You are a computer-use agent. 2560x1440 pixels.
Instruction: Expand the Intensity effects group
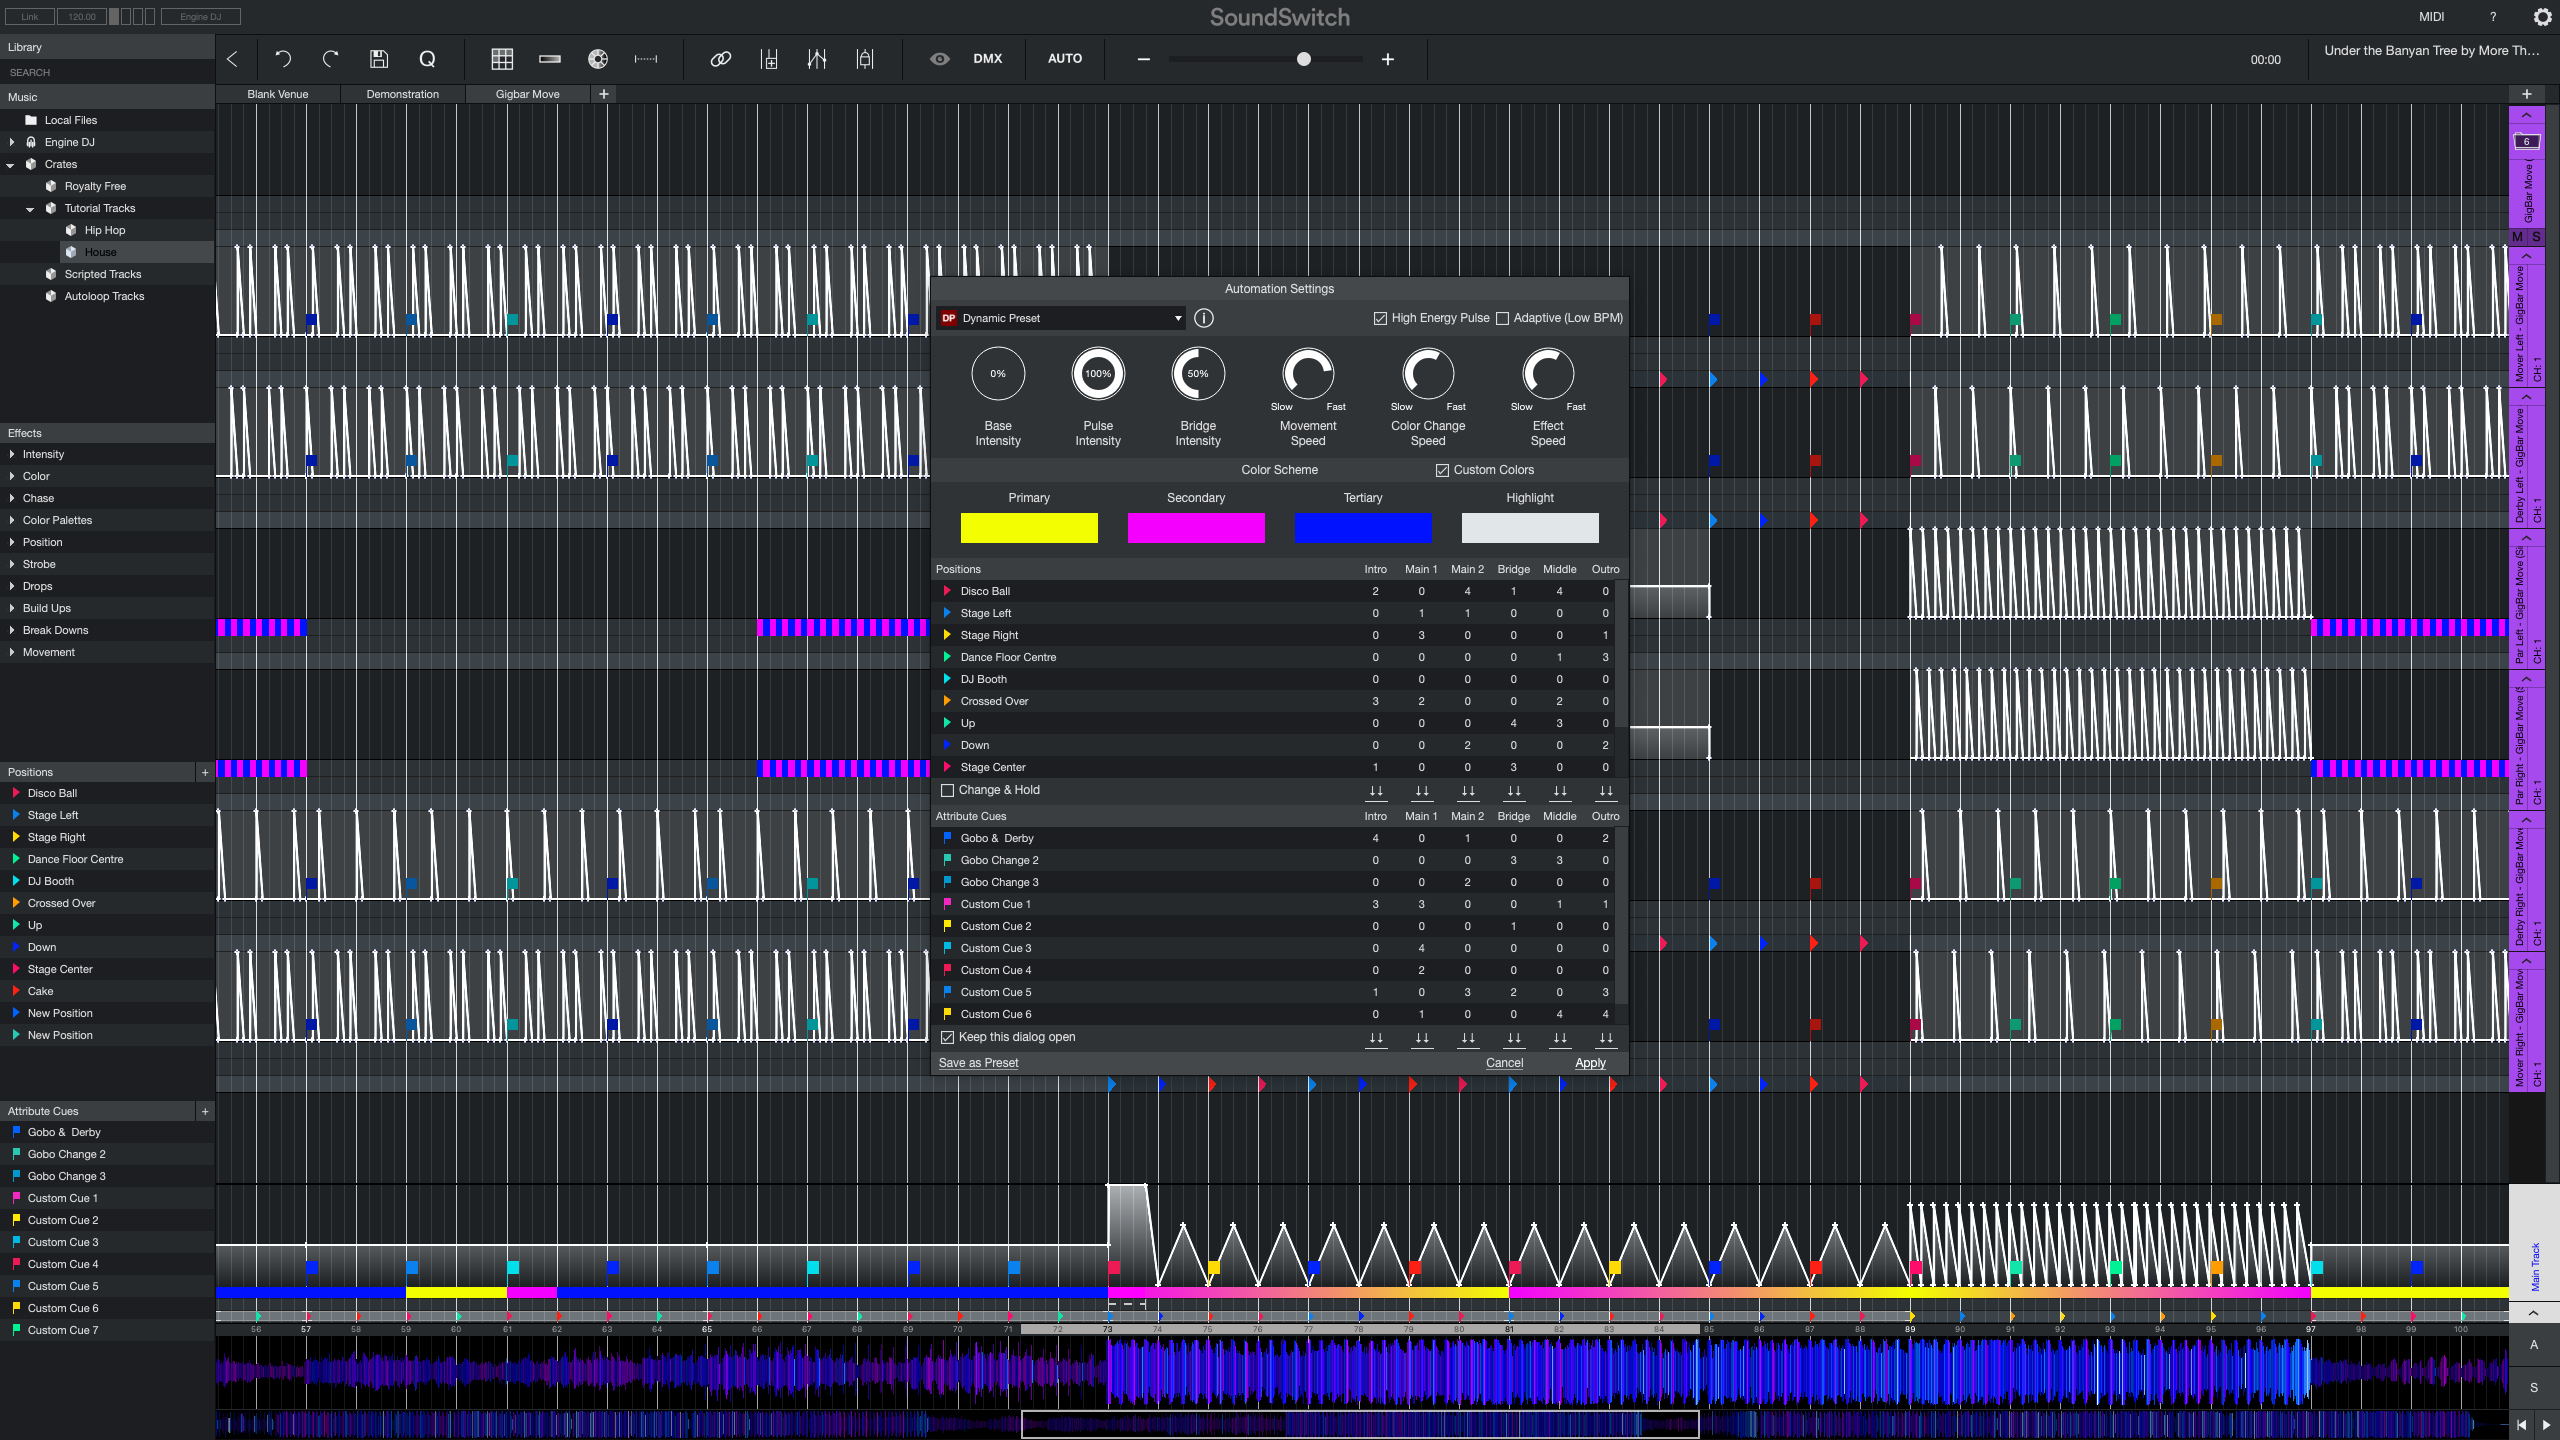click(x=11, y=454)
